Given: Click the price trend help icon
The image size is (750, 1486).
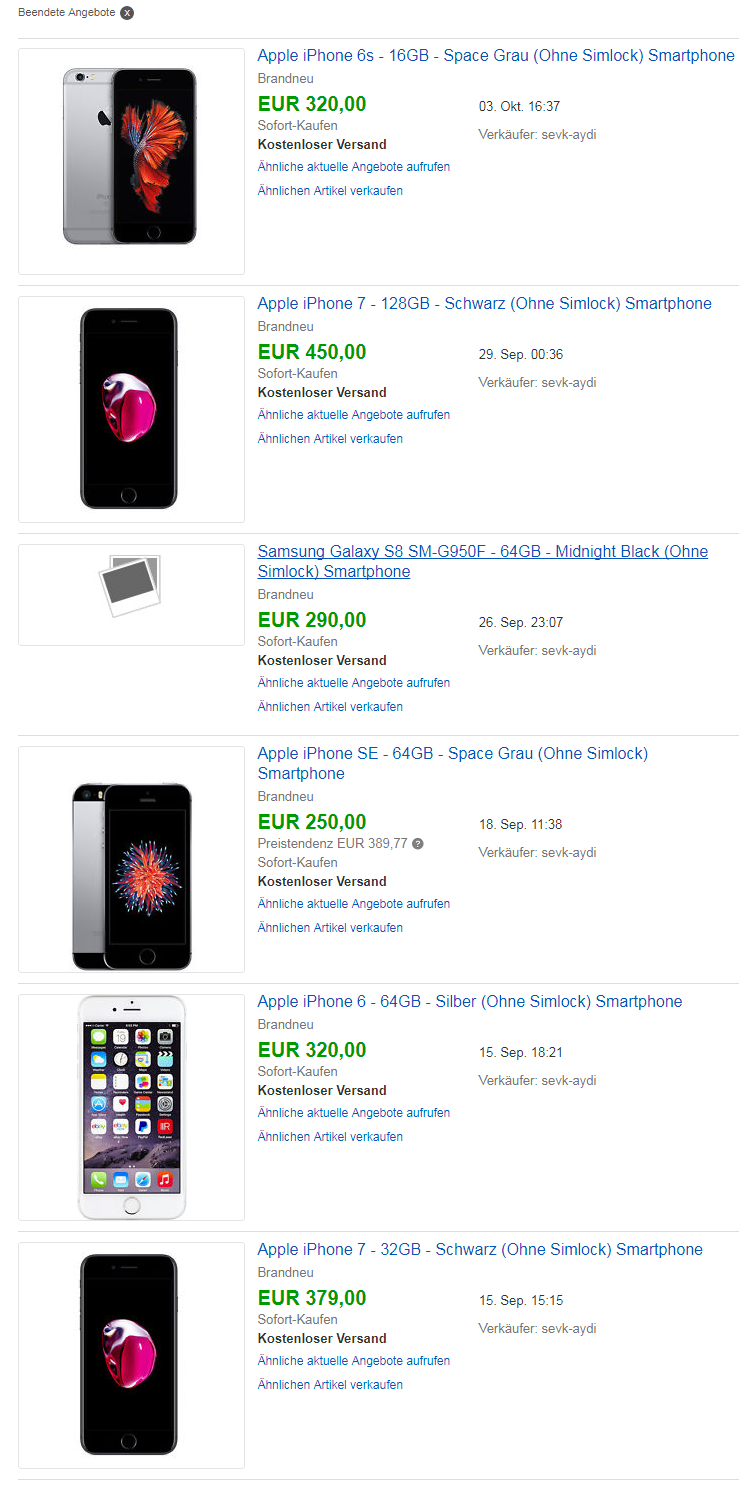Looking at the screenshot, I should (418, 843).
